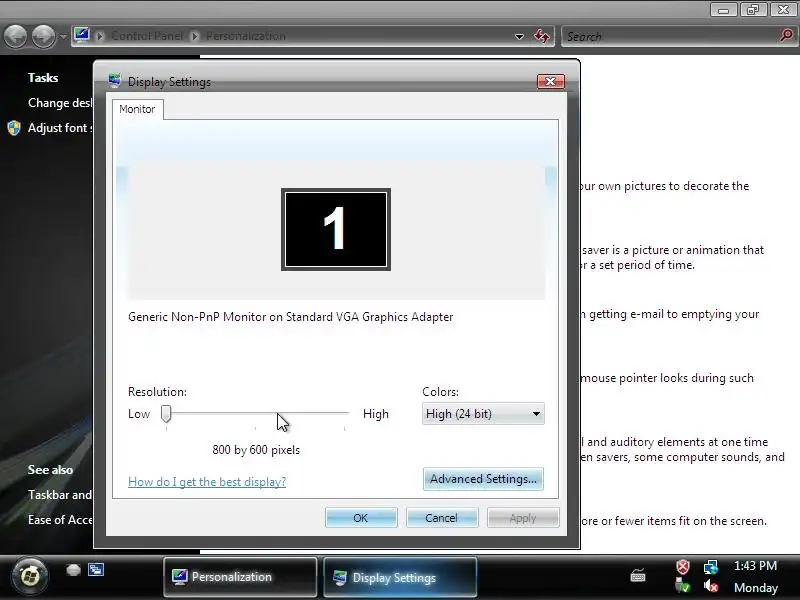The image size is (800, 600).
Task: Open 'Adjust font size' task link
Action: pos(60,128)
